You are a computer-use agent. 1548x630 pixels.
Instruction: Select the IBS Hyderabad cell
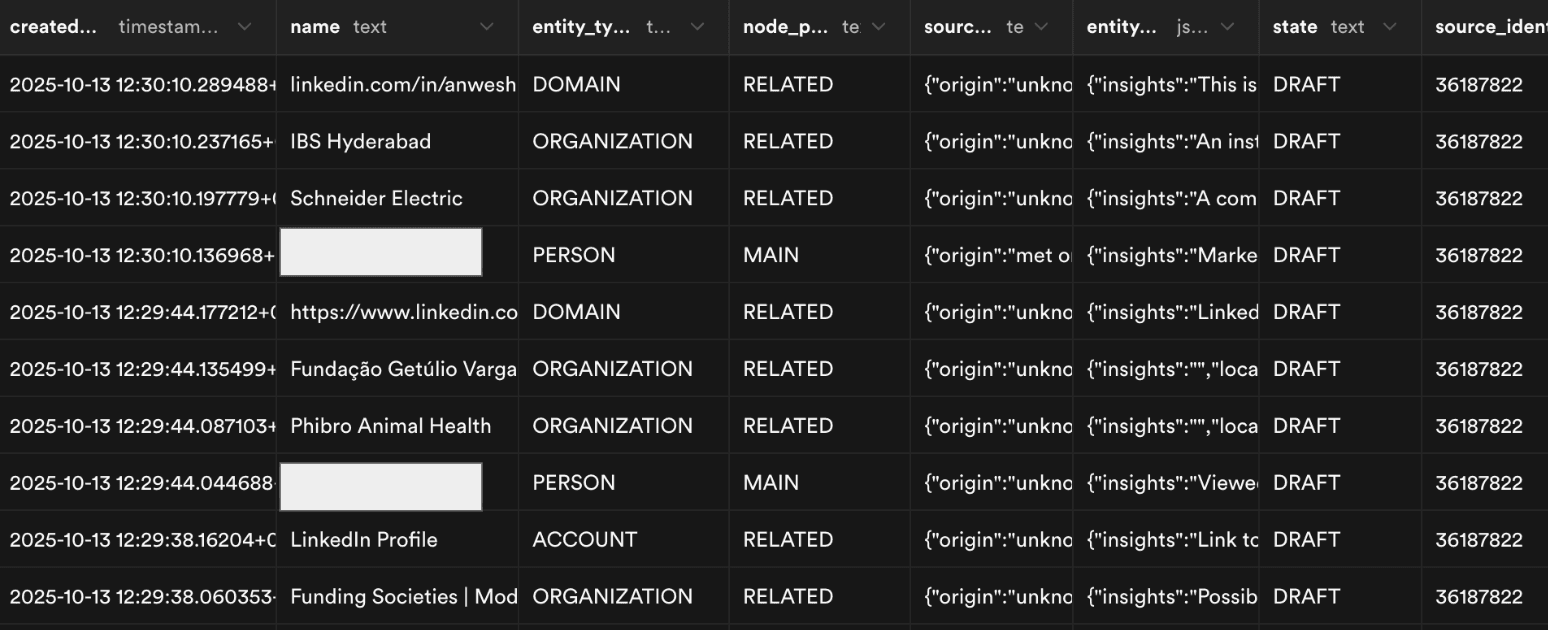[360, 141]
